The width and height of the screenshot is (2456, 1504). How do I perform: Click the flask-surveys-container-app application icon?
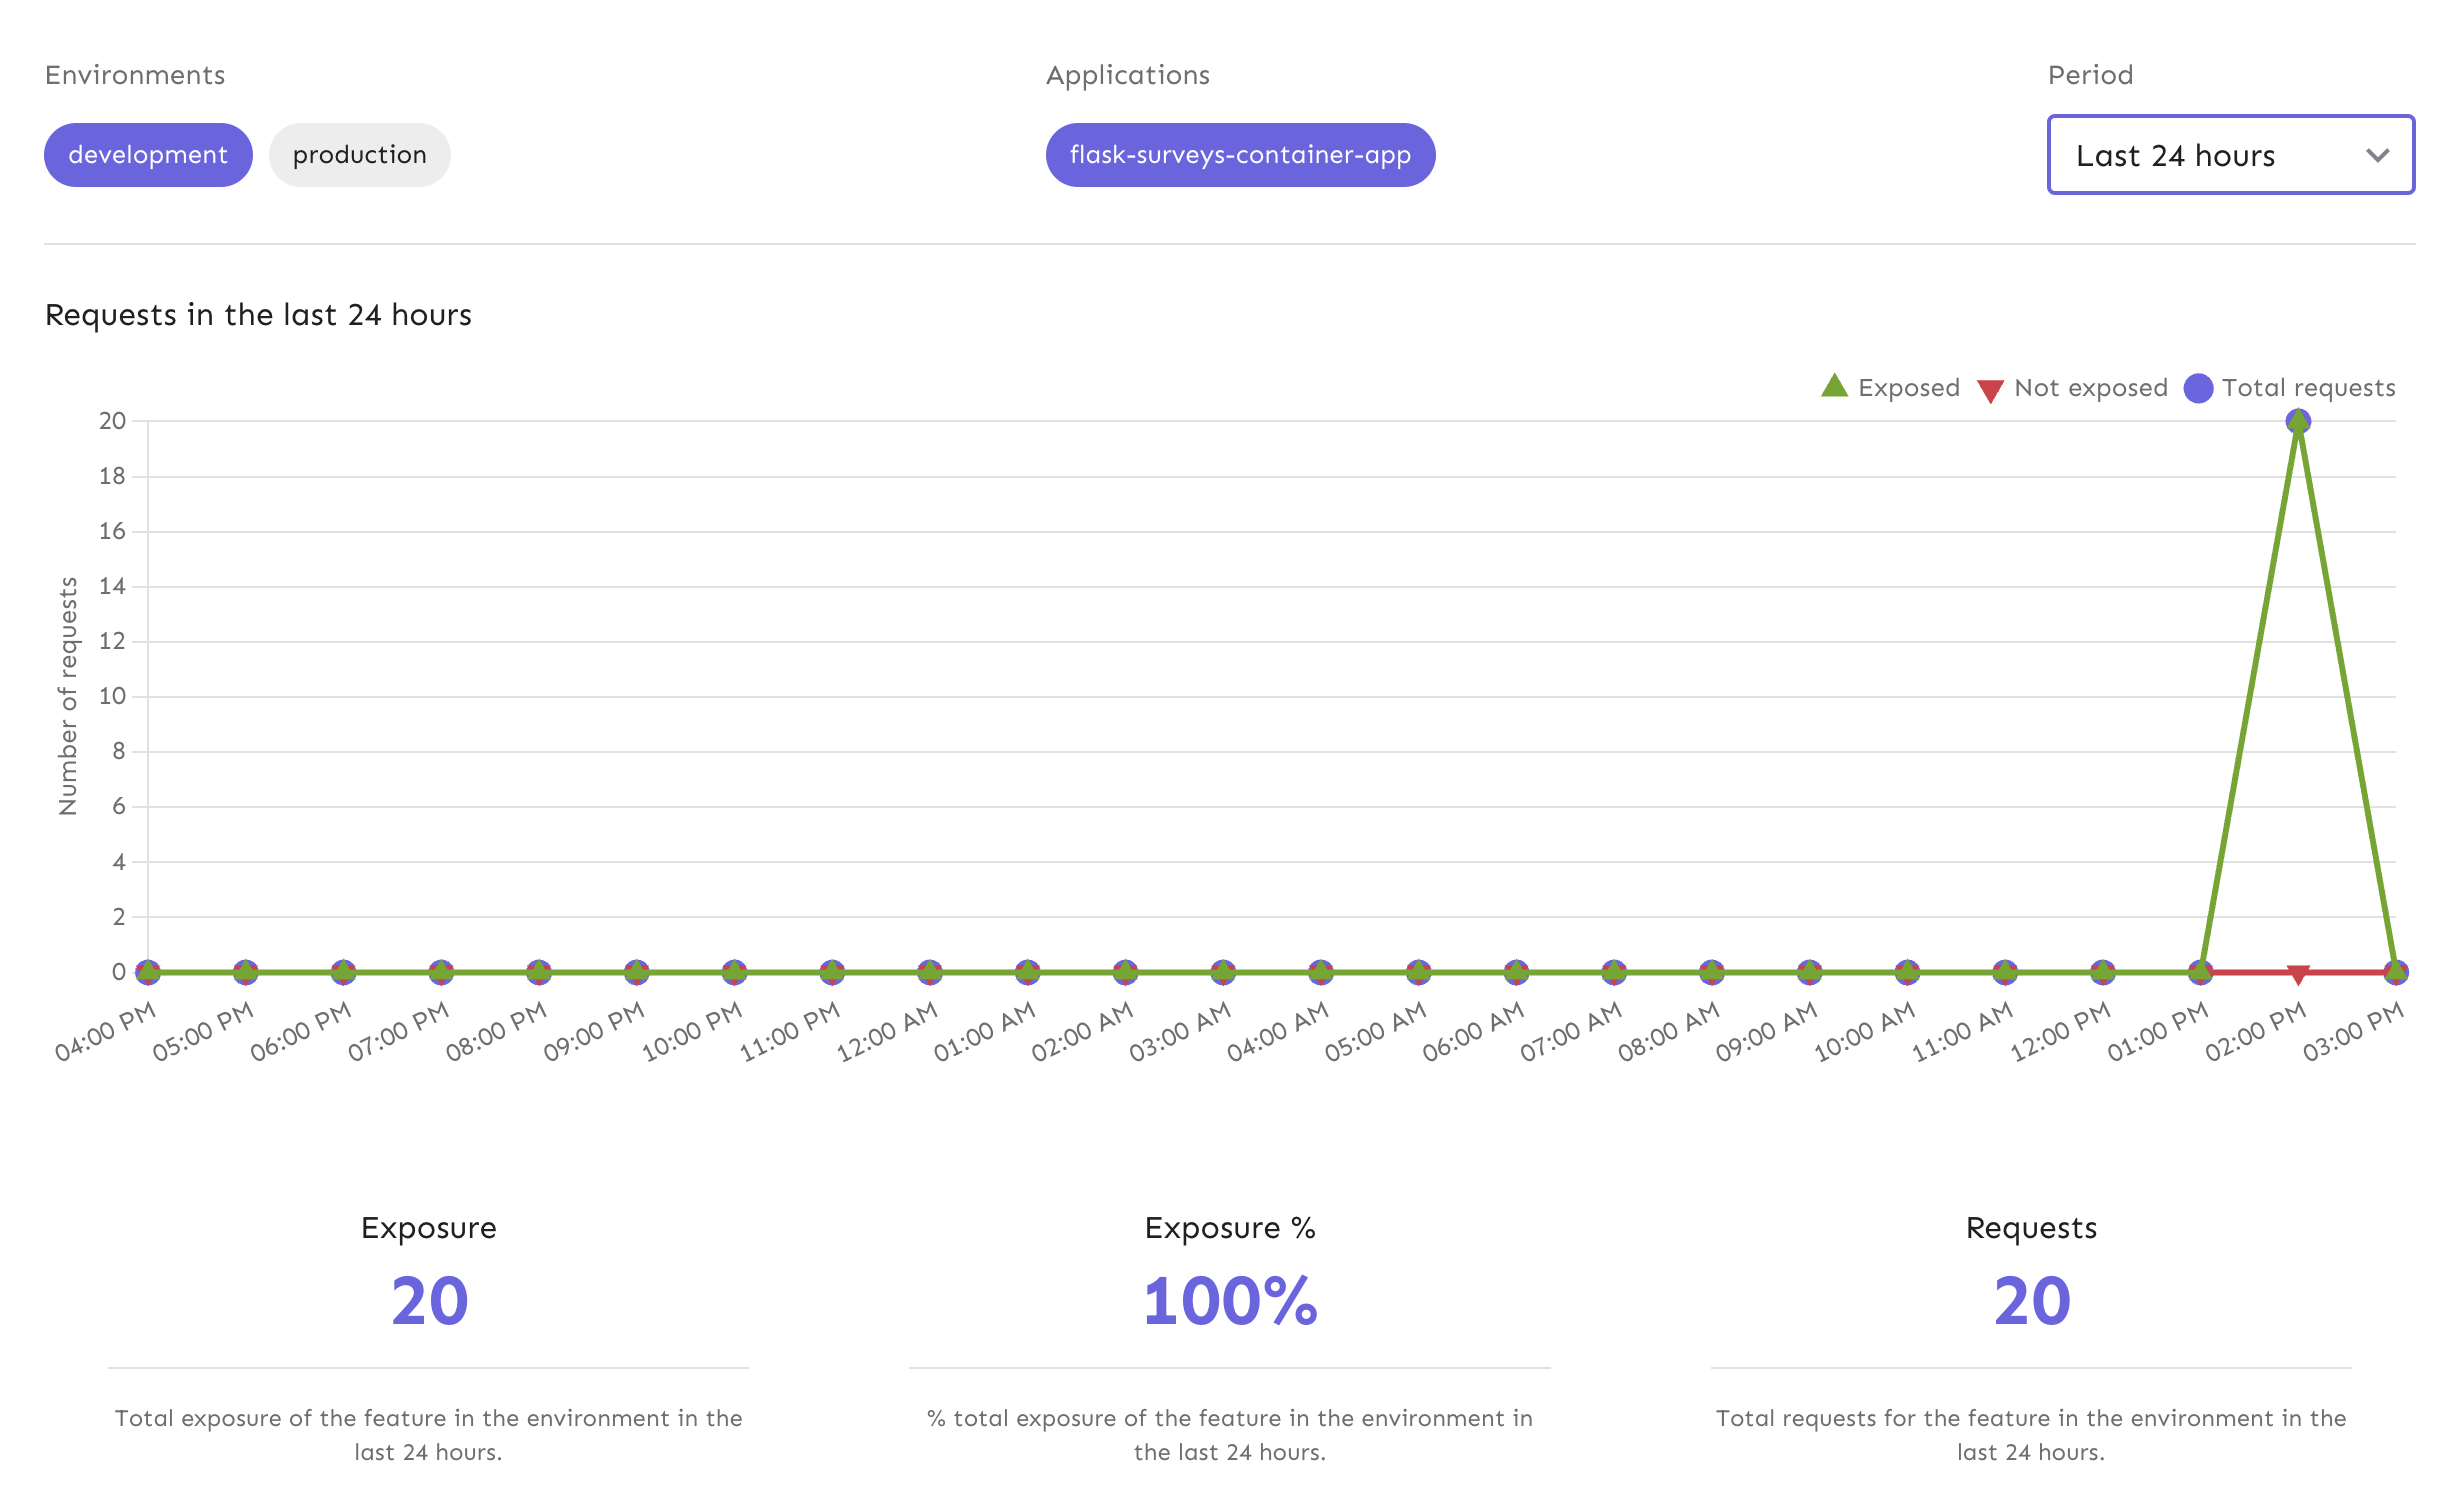click(x=1240, y=154)
